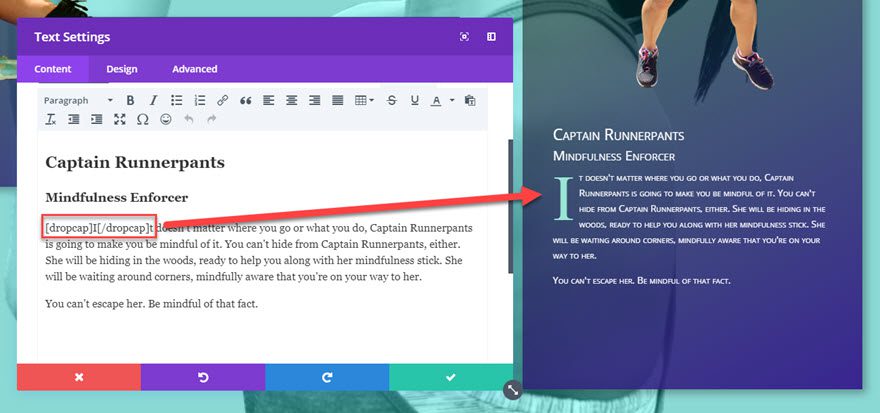Viewport: 880px width, 413px height.
Task: Underline the selected text
Action: 415,100
